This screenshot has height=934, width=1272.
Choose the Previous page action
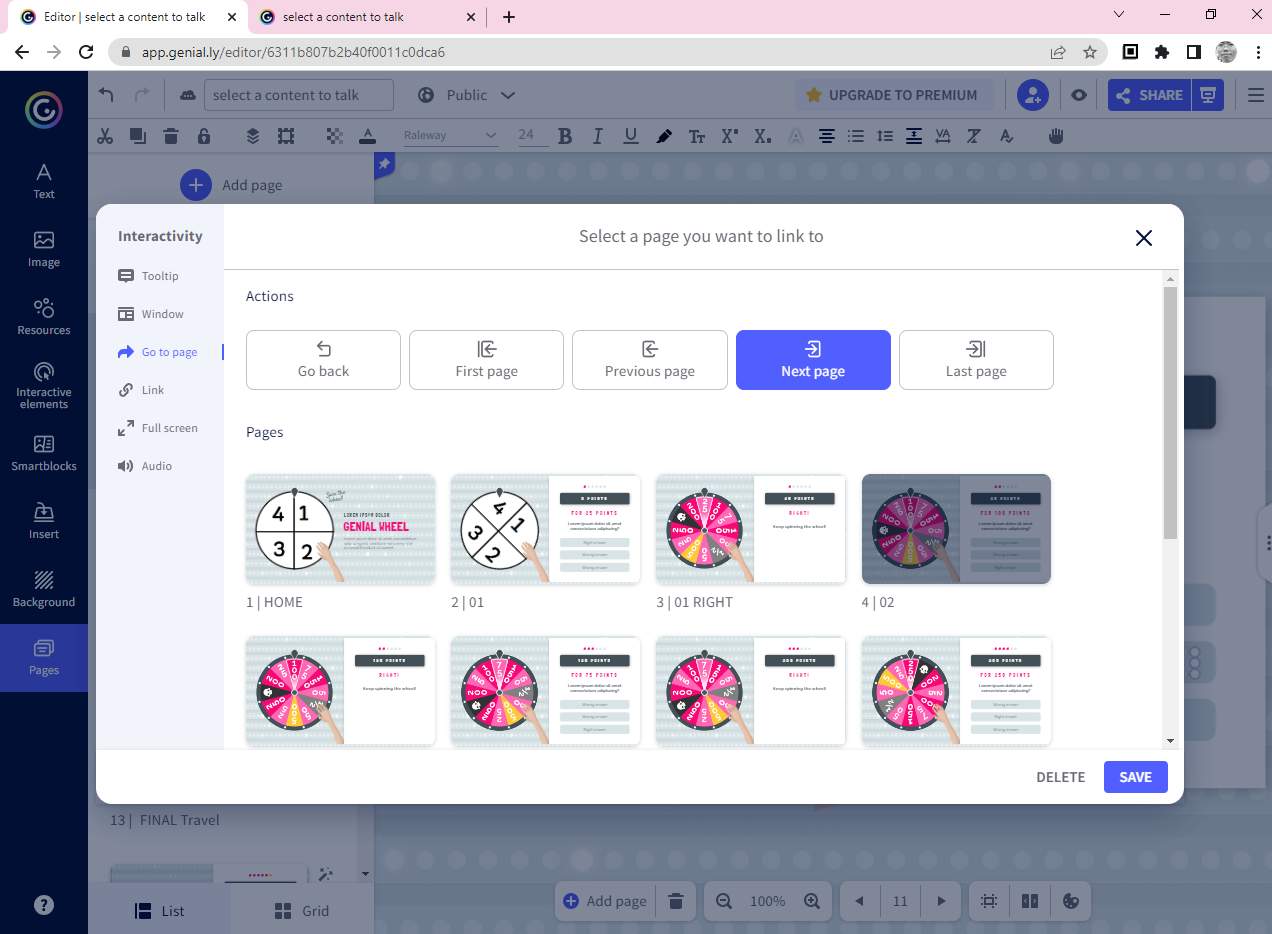[x=649, y=360]
